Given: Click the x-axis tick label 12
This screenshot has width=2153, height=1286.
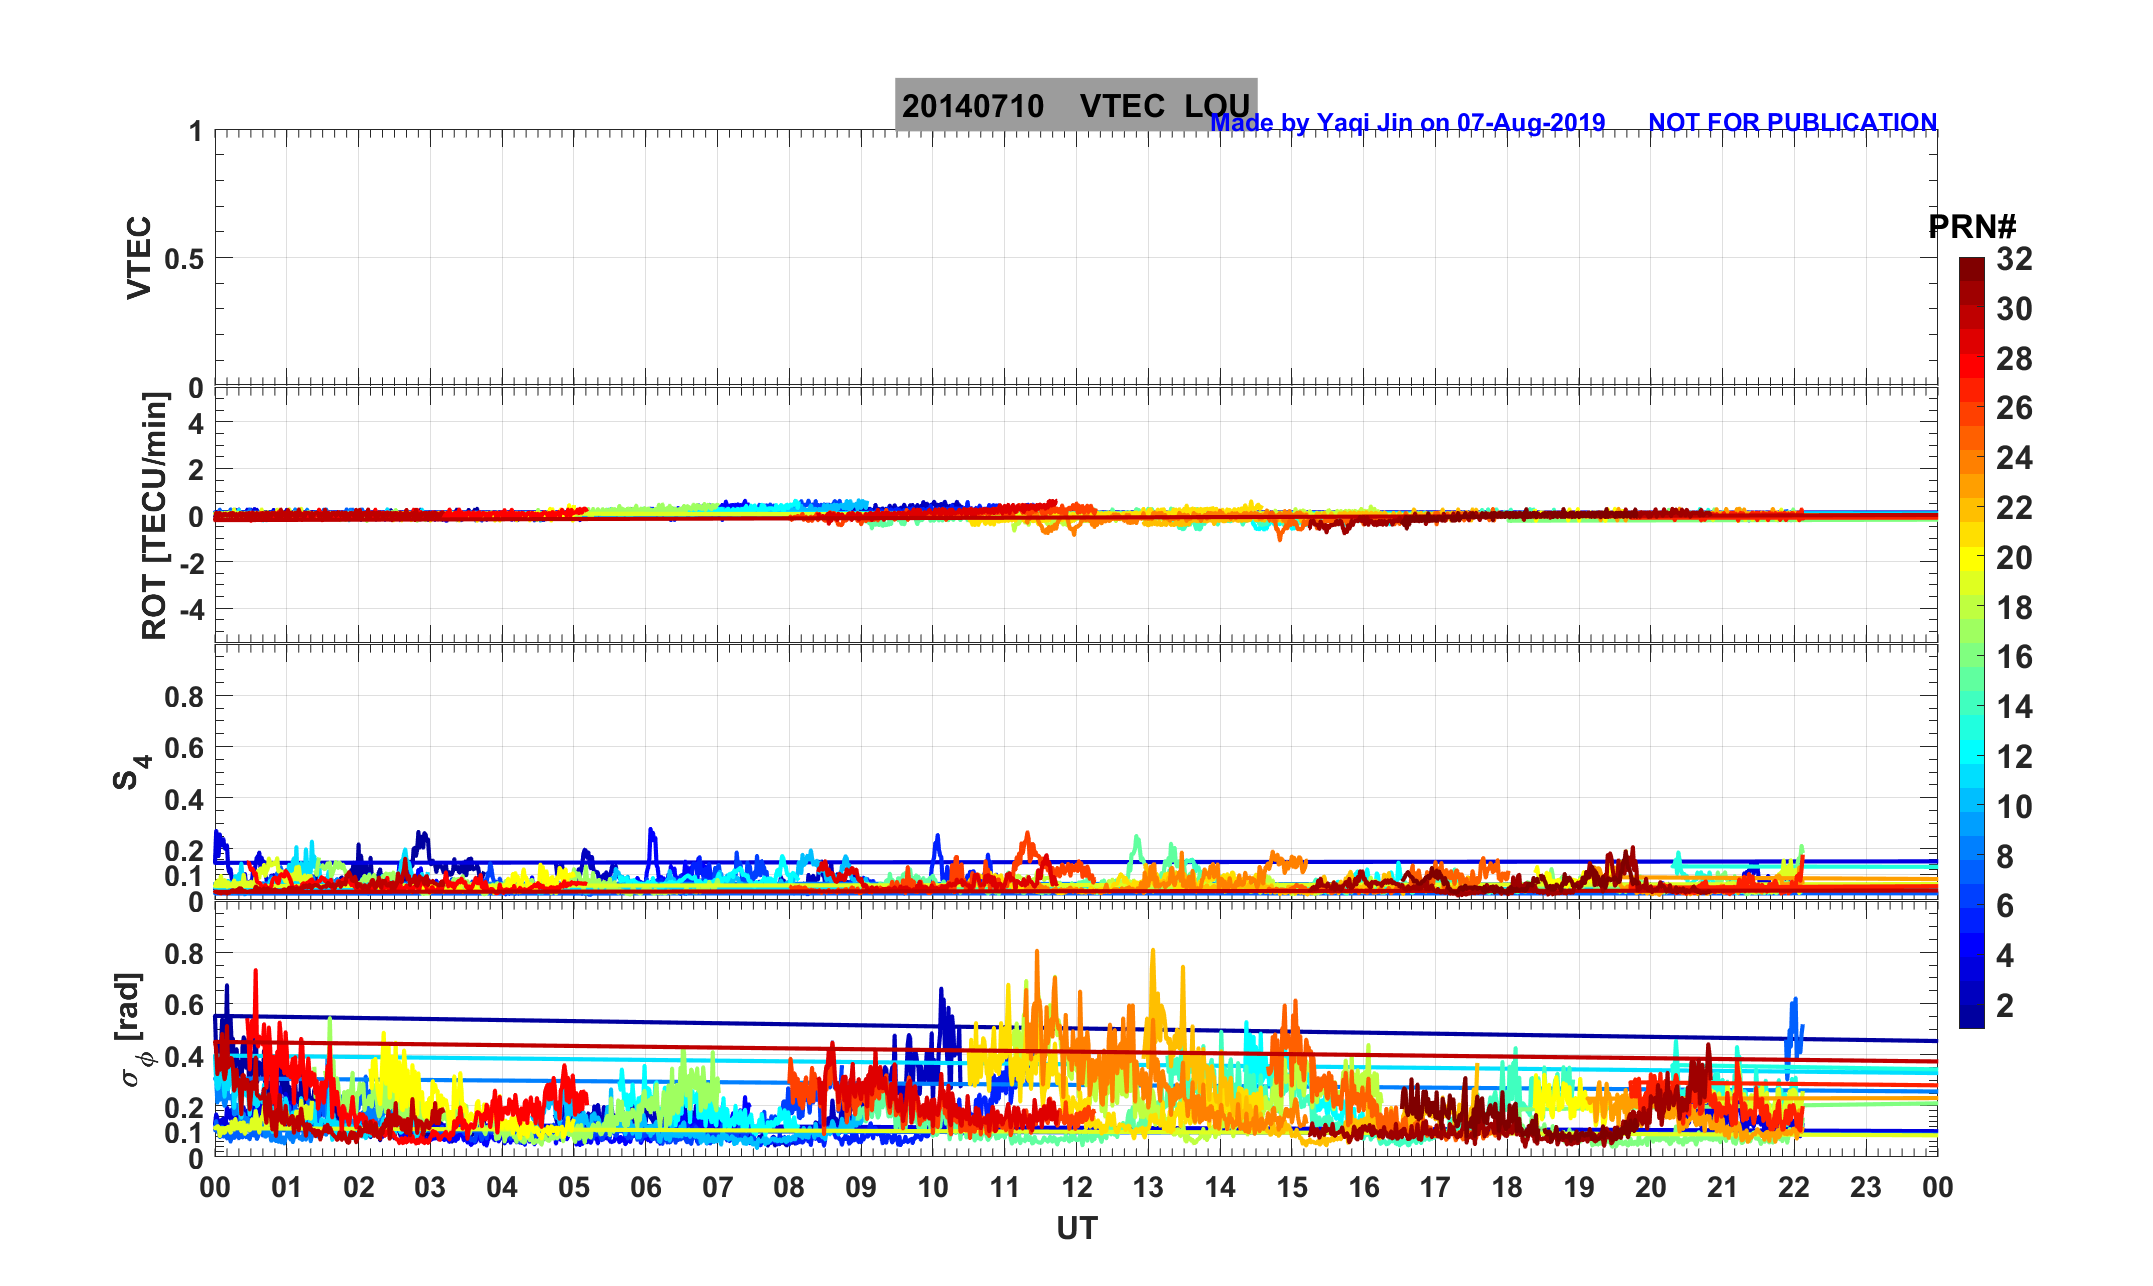Looking at the screenshot, I should click(1076, 1188).
